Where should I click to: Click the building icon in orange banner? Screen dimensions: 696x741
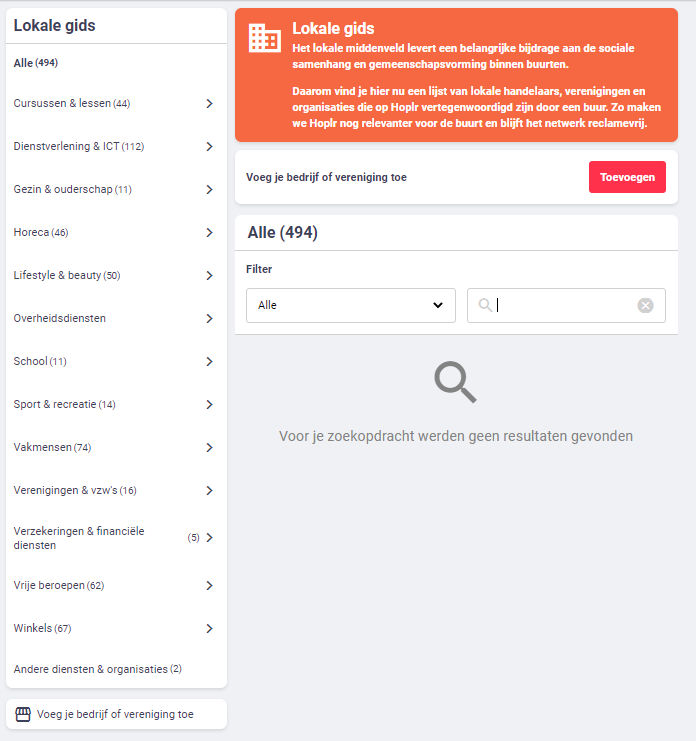tap(265, 38)
